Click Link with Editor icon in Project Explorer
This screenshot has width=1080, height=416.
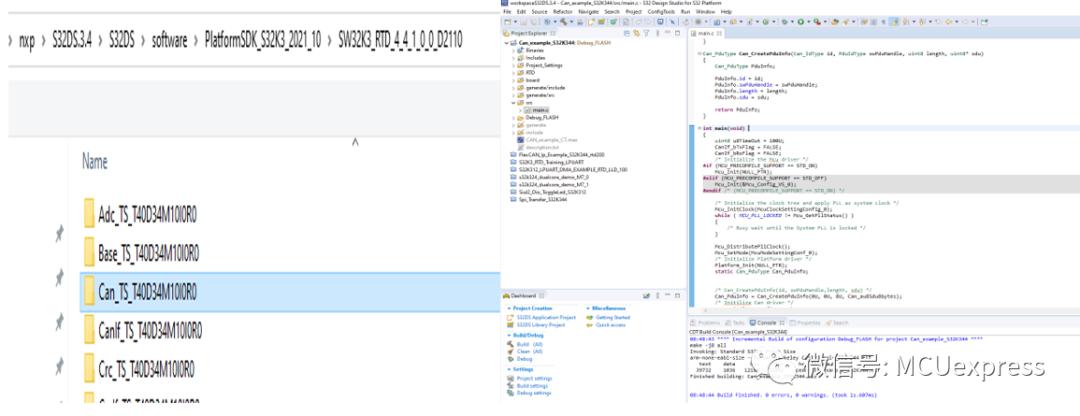coord(636,33)
